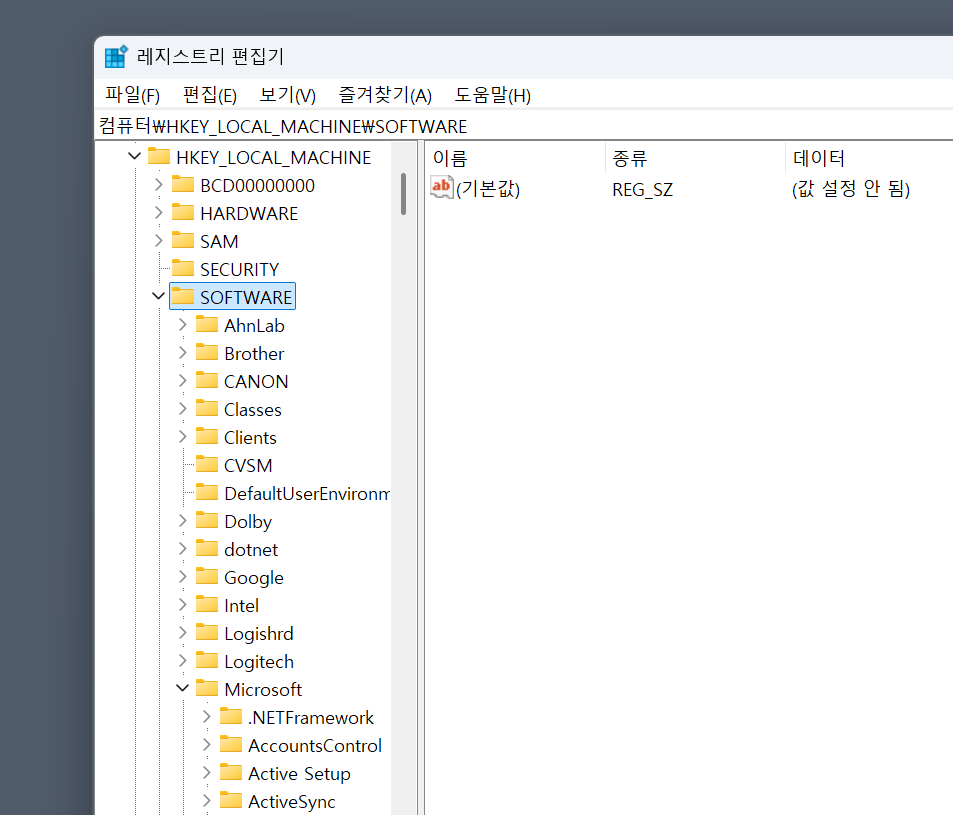
Task: Sort by the 종류 column header
Action: click(695, 158)
